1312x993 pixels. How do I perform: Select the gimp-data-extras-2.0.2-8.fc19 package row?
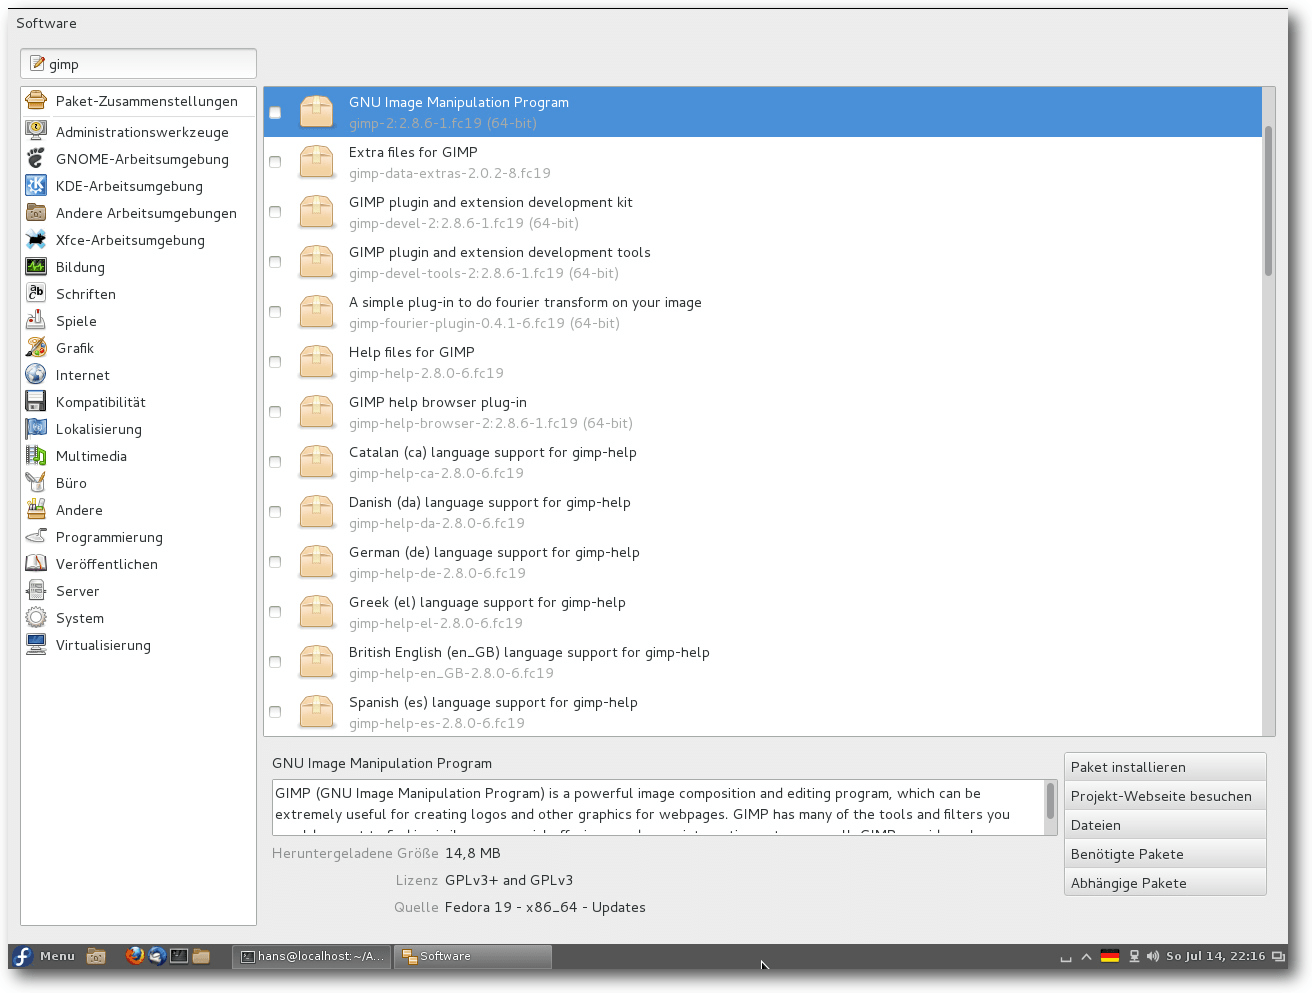(x=763, y=162)
